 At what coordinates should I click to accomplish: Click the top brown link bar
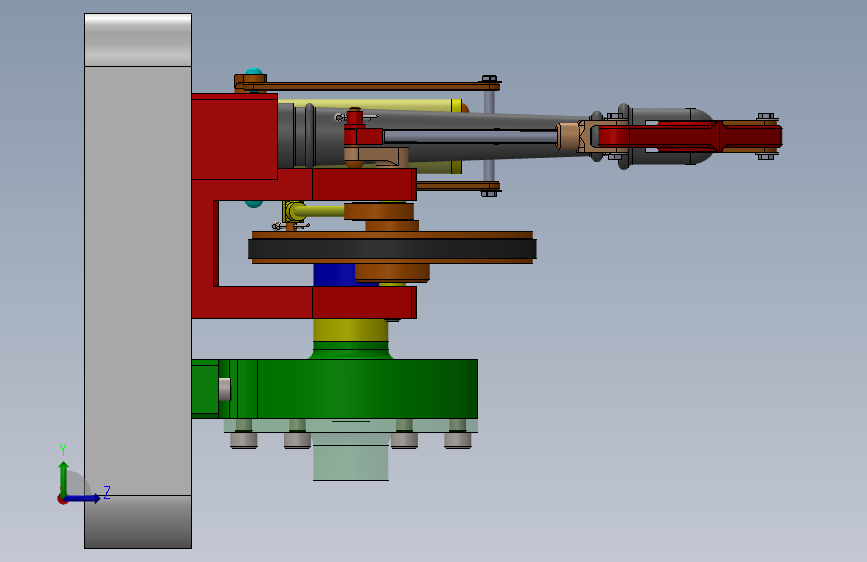click(368, 86)
